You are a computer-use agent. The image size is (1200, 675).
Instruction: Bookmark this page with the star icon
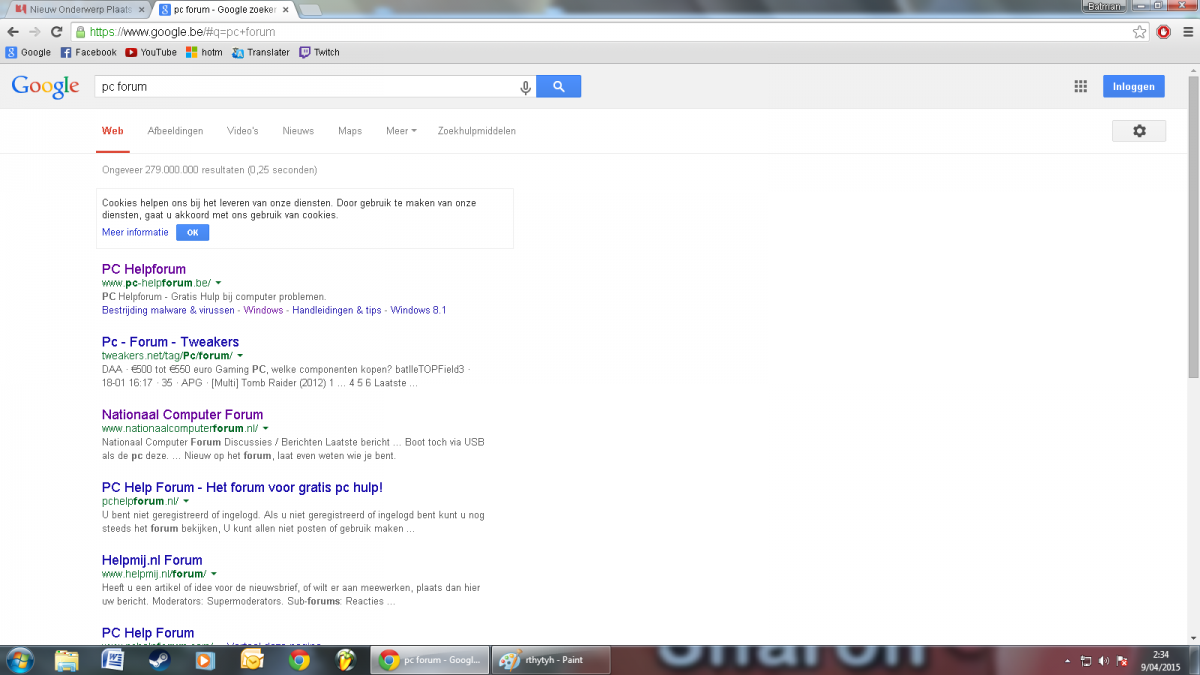pos(1139,32)
